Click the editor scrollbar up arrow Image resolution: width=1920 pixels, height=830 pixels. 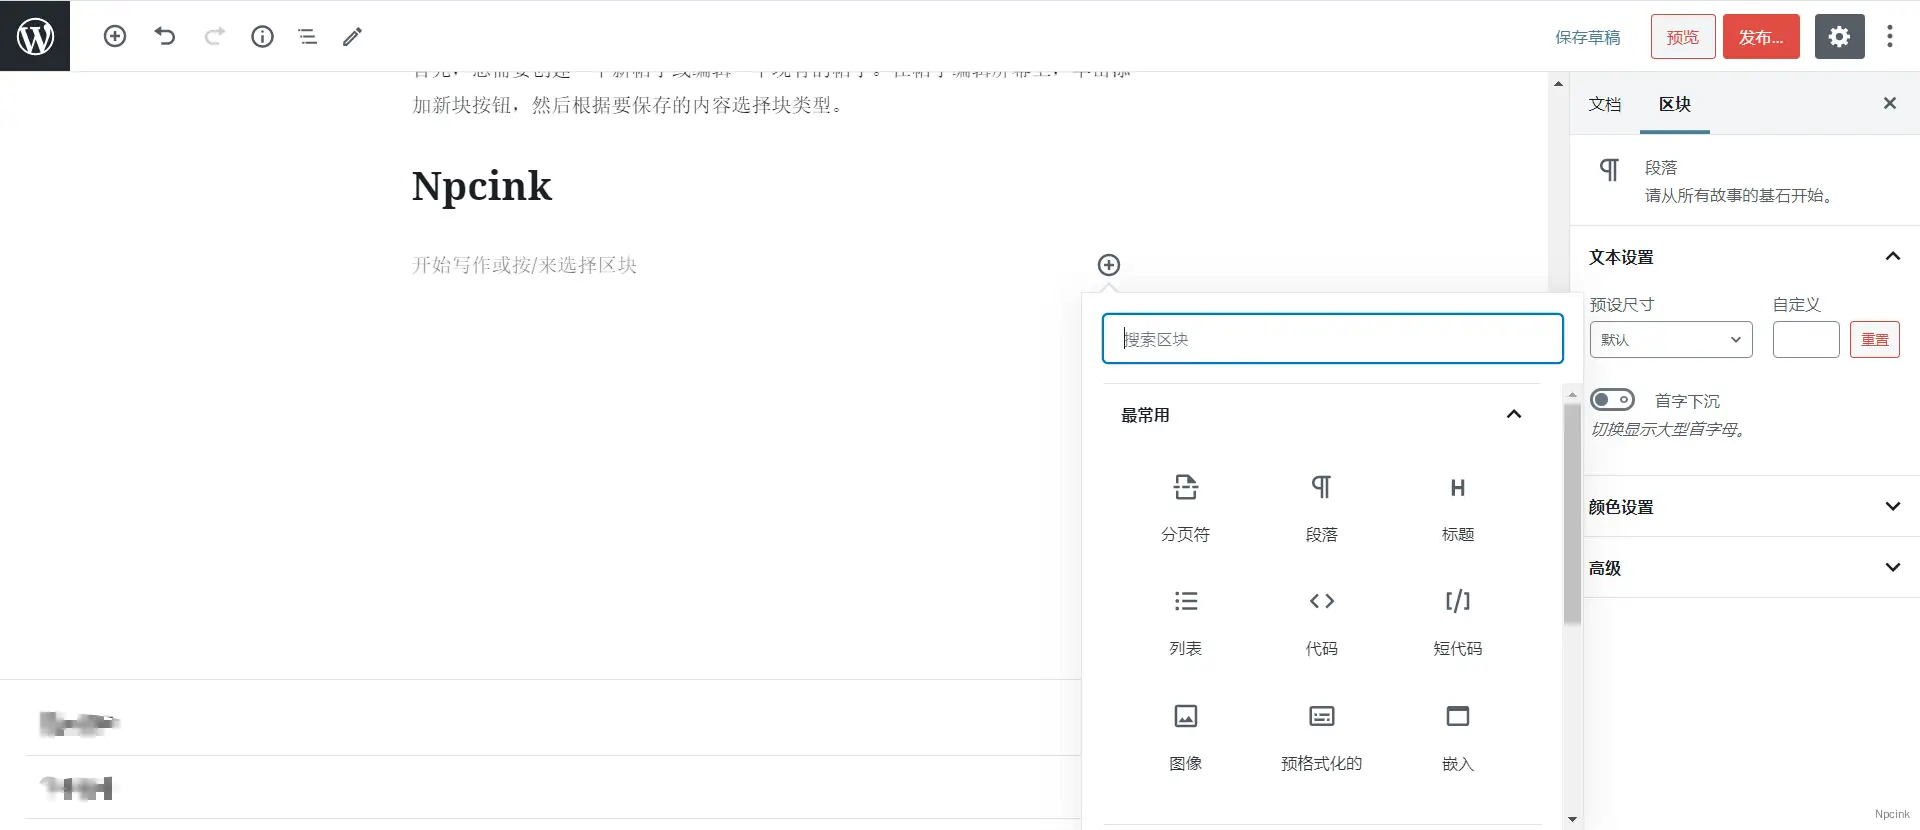(1558, 84)
